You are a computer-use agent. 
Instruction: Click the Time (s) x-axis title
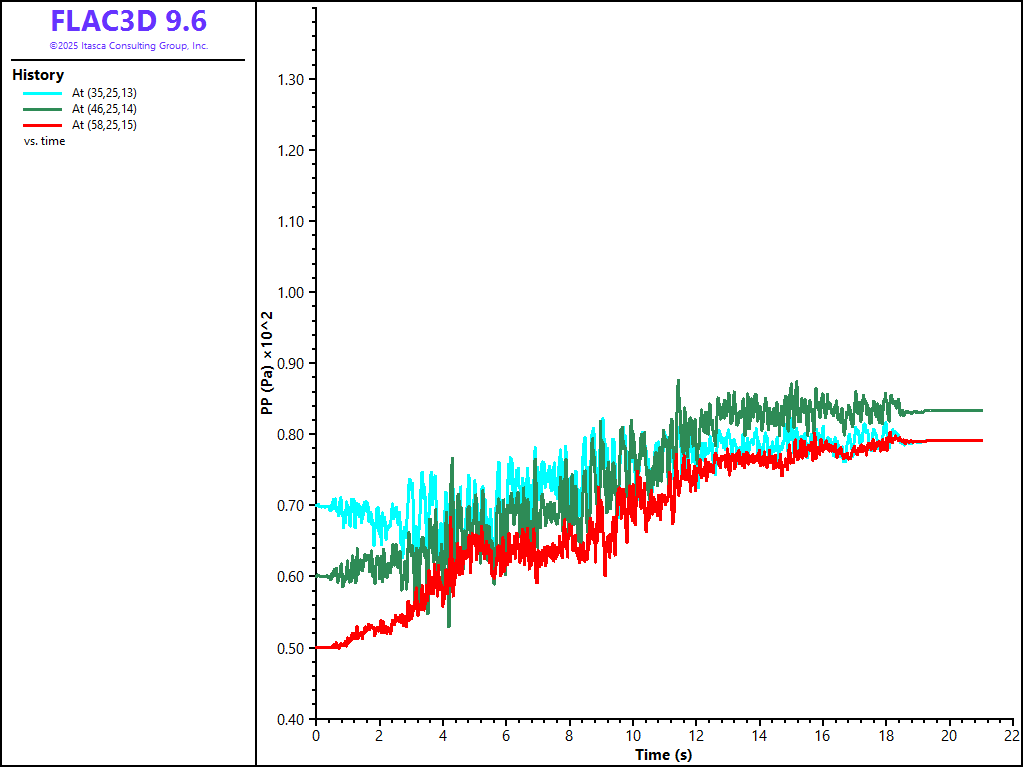point(663,755)
